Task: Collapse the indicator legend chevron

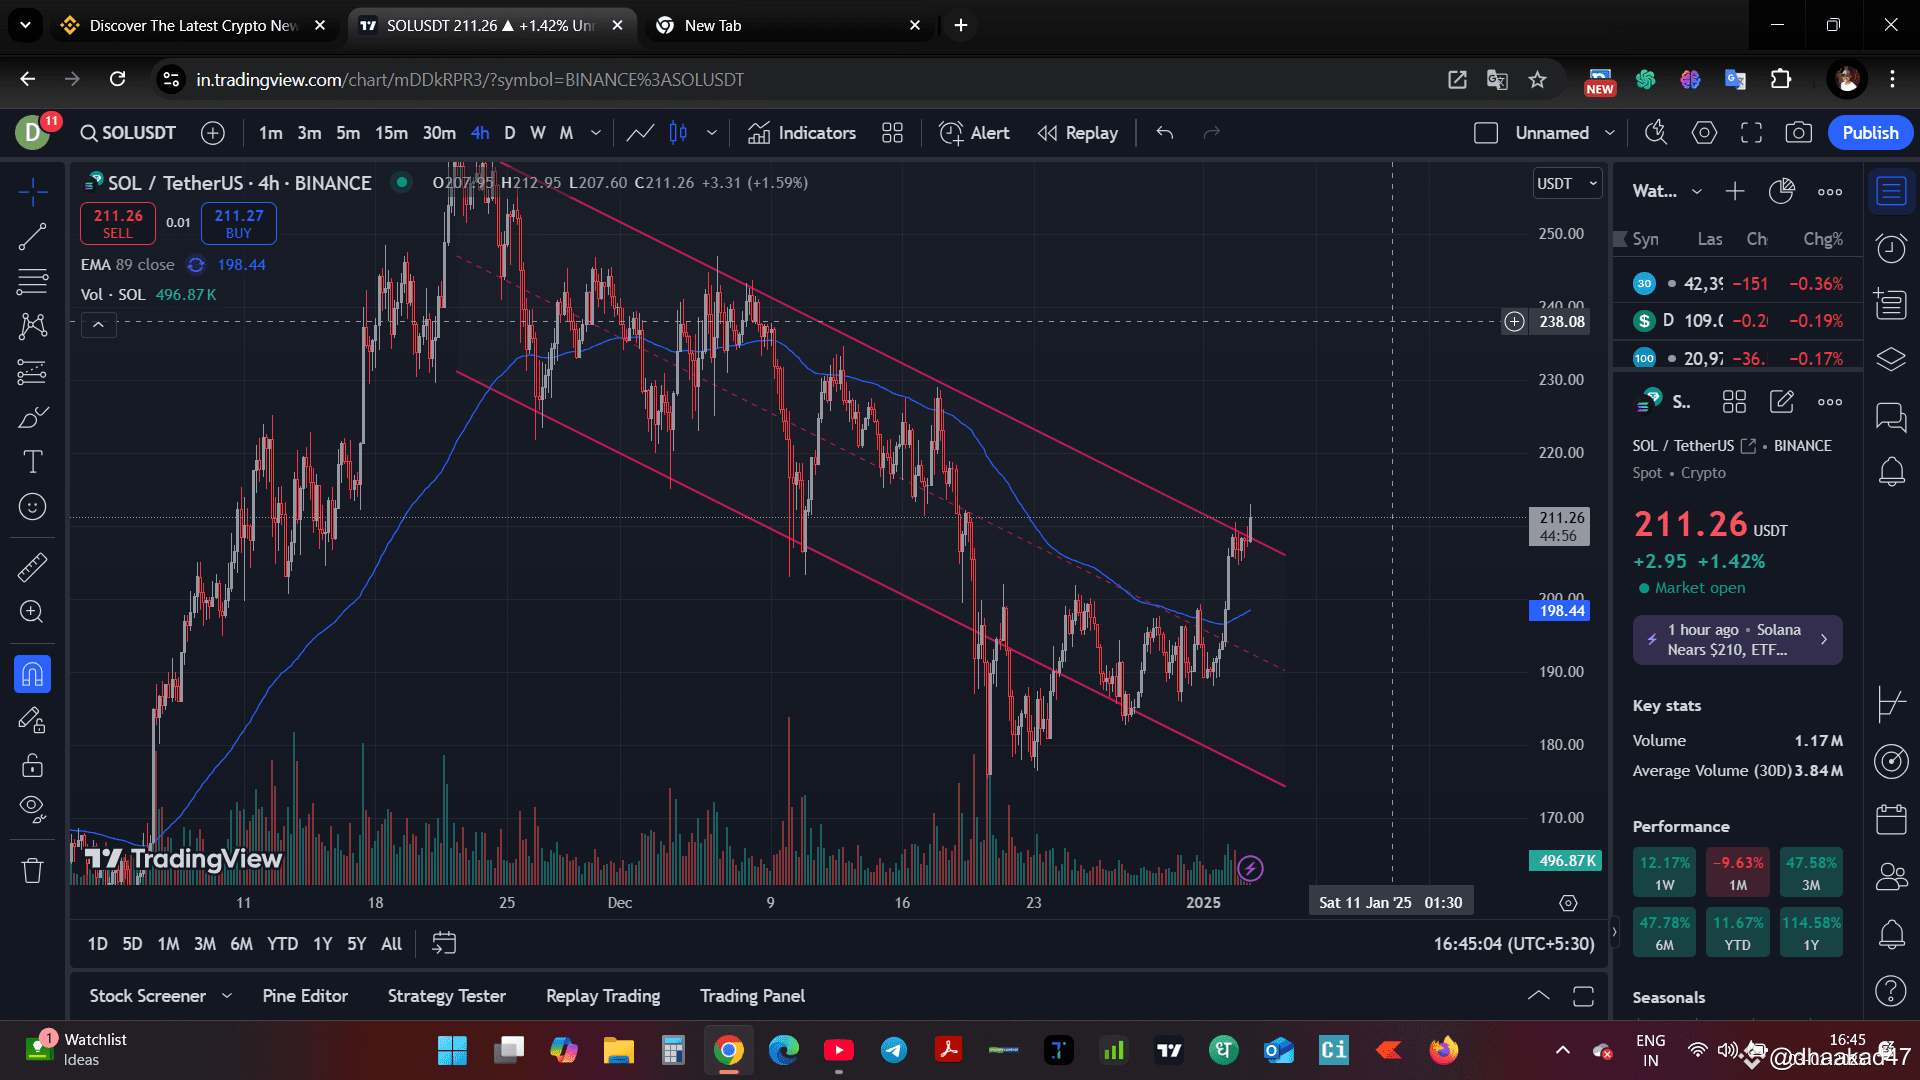Action: [98, 325]
